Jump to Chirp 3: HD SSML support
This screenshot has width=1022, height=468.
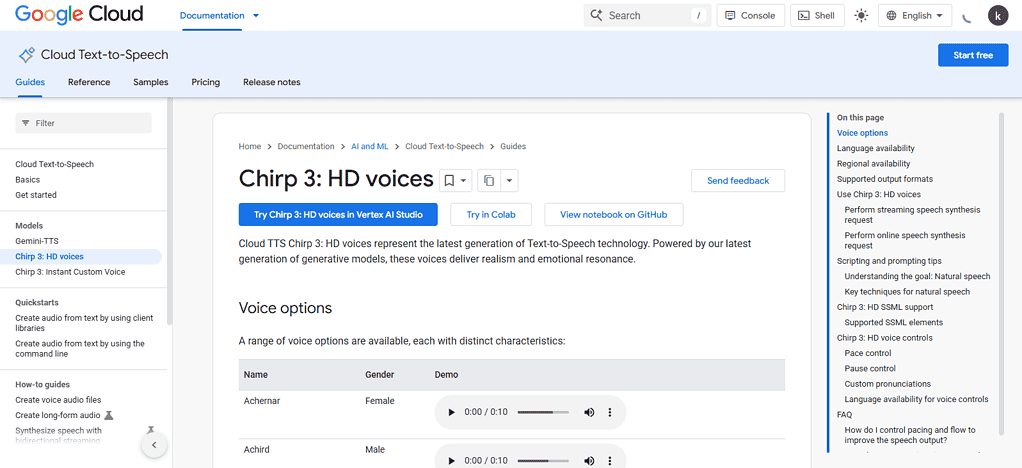(884, 307)
